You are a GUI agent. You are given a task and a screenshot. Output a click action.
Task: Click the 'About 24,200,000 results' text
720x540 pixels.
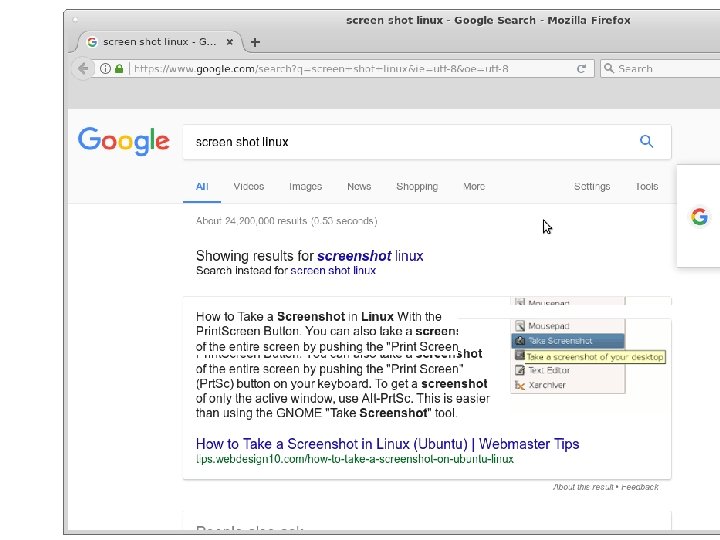(x=287, y=221)
